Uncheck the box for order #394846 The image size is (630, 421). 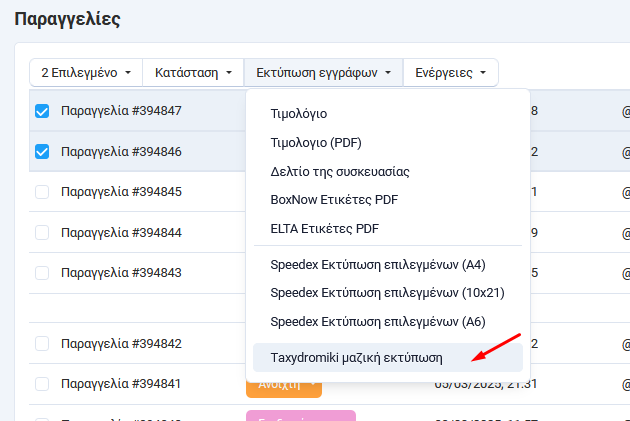42,152
